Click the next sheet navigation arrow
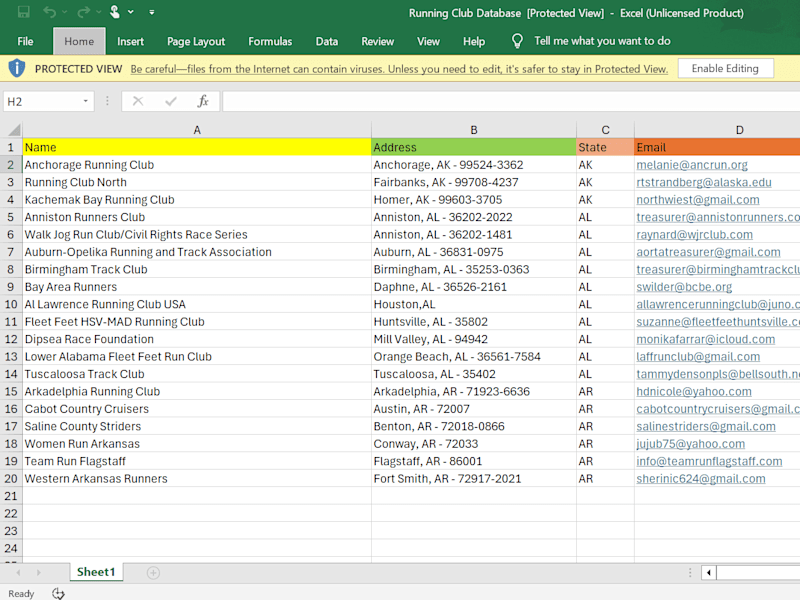 click(x=38, y=572)
